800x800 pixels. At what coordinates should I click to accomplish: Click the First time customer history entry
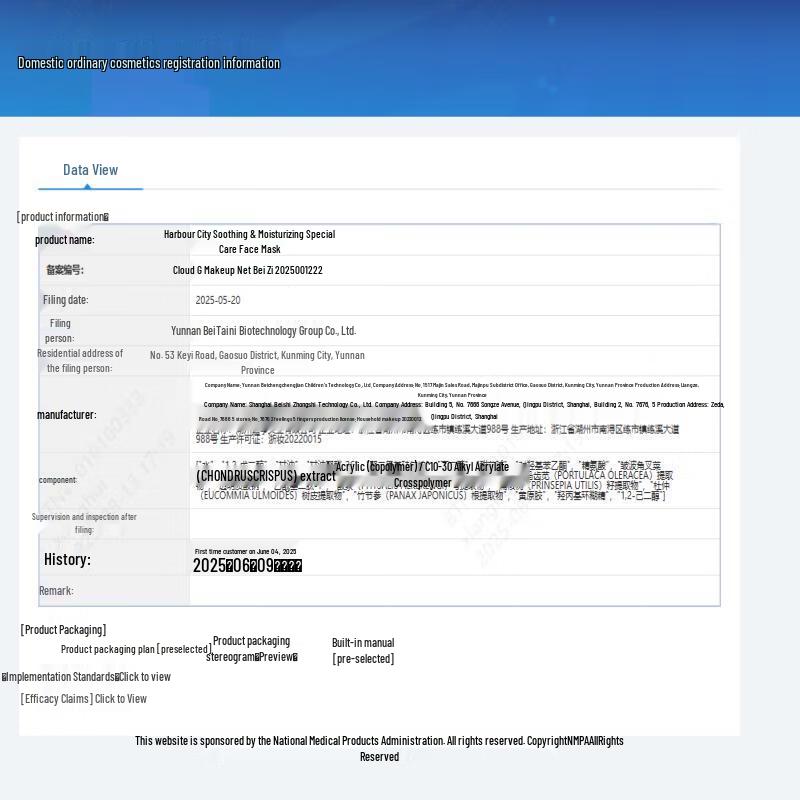[245, 551]
